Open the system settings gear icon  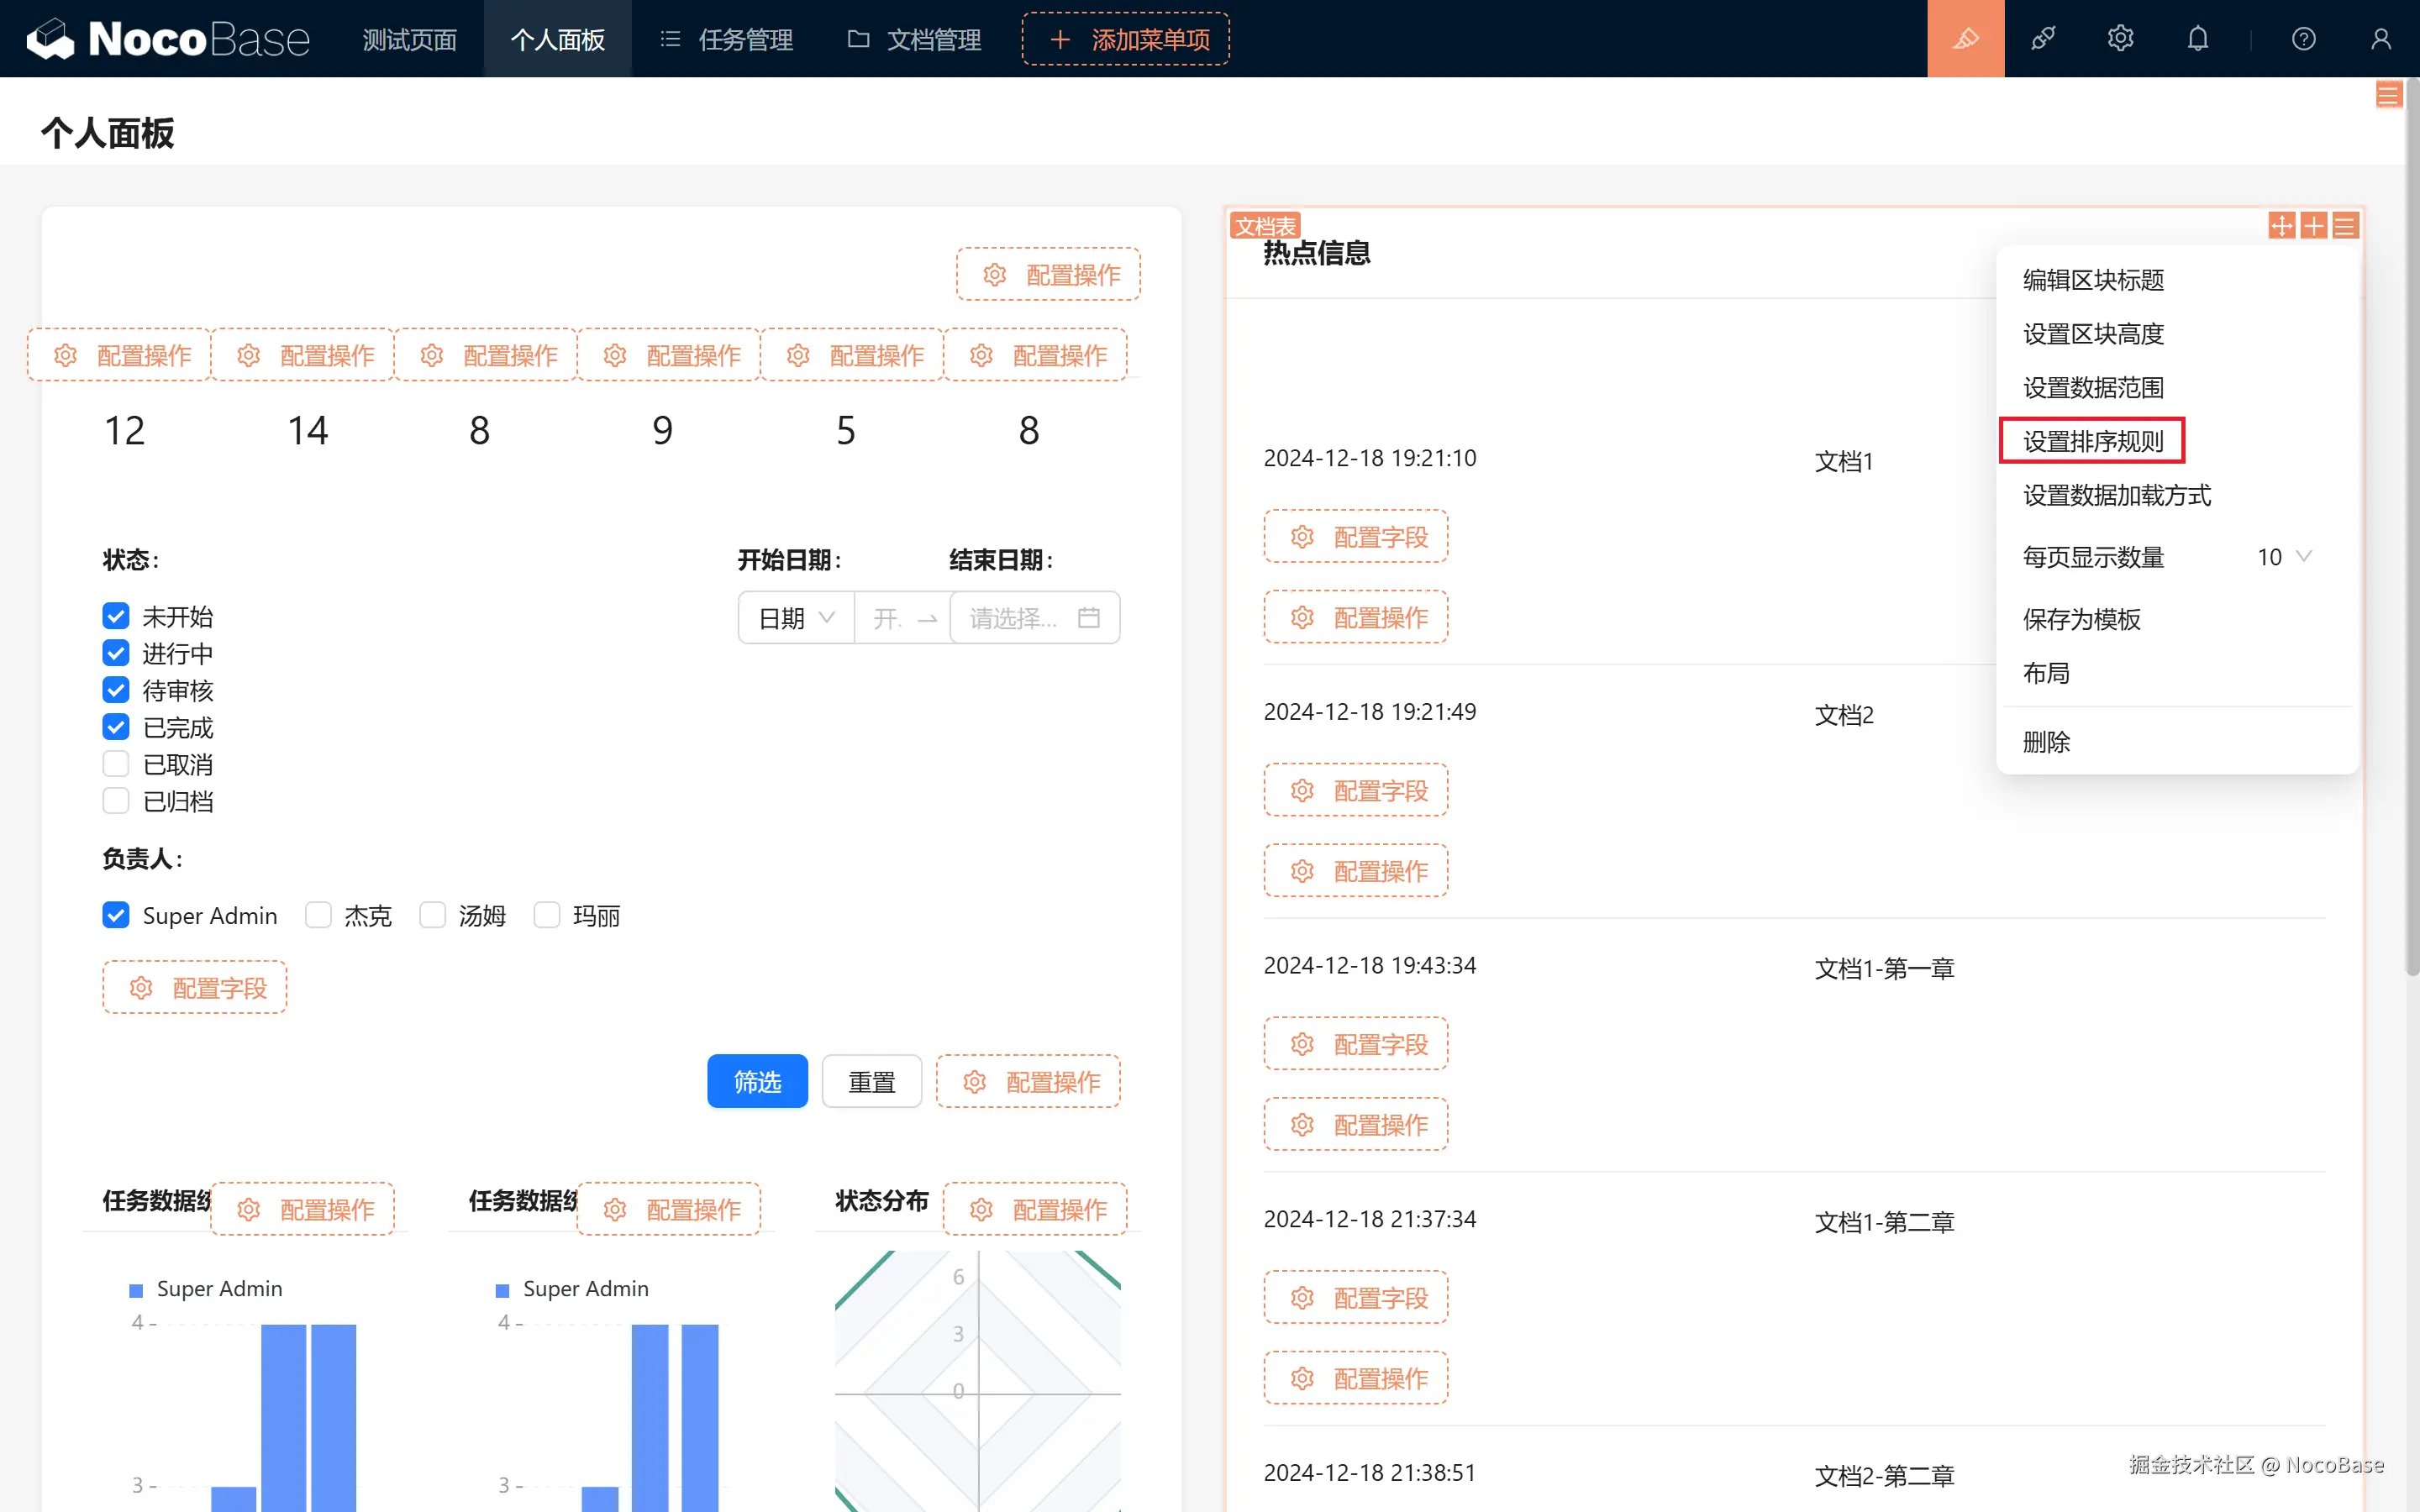click(x=2120, y=39)
